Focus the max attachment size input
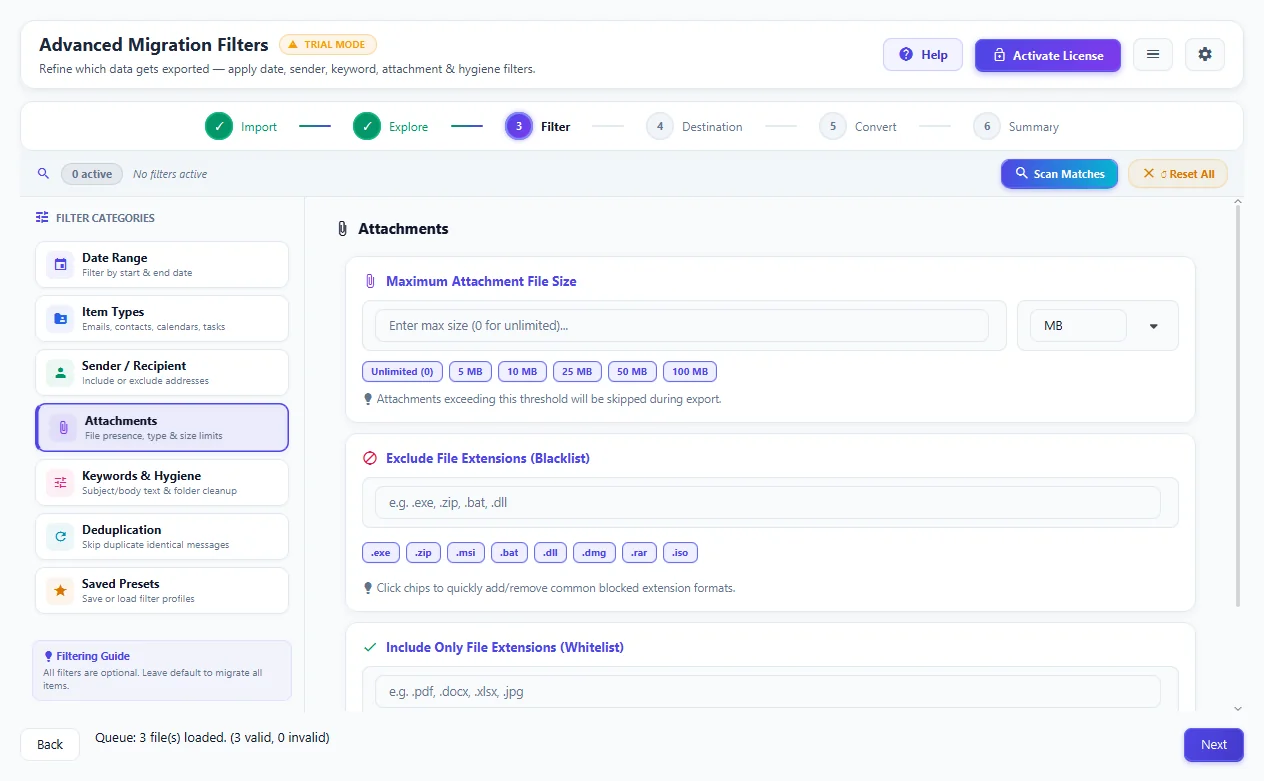 [682, 326]
